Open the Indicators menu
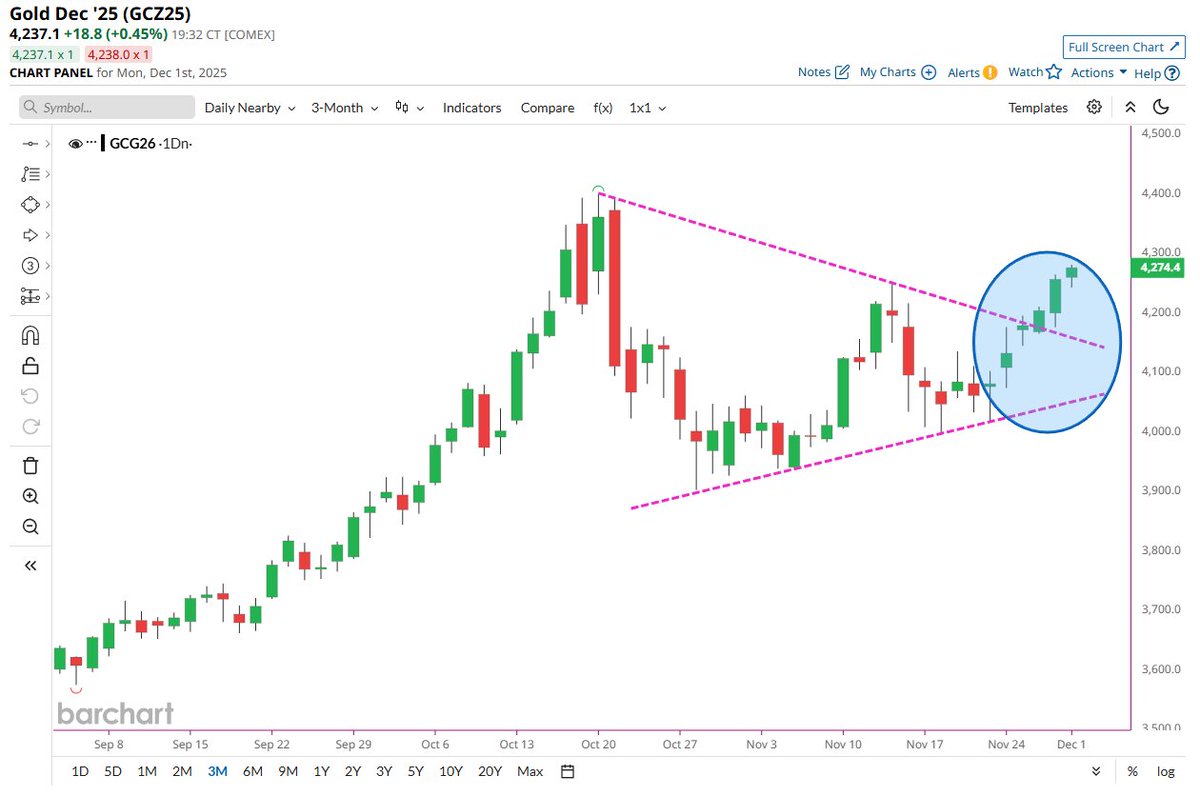This screenshot has width=1200, height=796. pyautogui.click(x=472, y=107)
